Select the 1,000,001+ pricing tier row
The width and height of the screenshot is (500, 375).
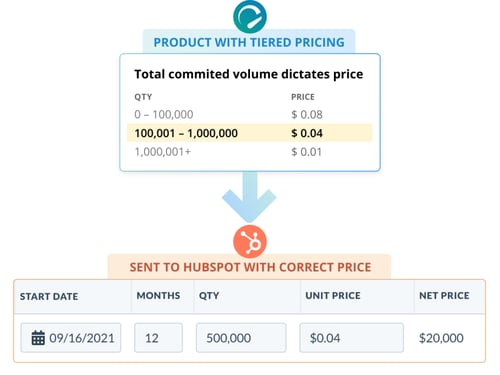tap(249, 152)
